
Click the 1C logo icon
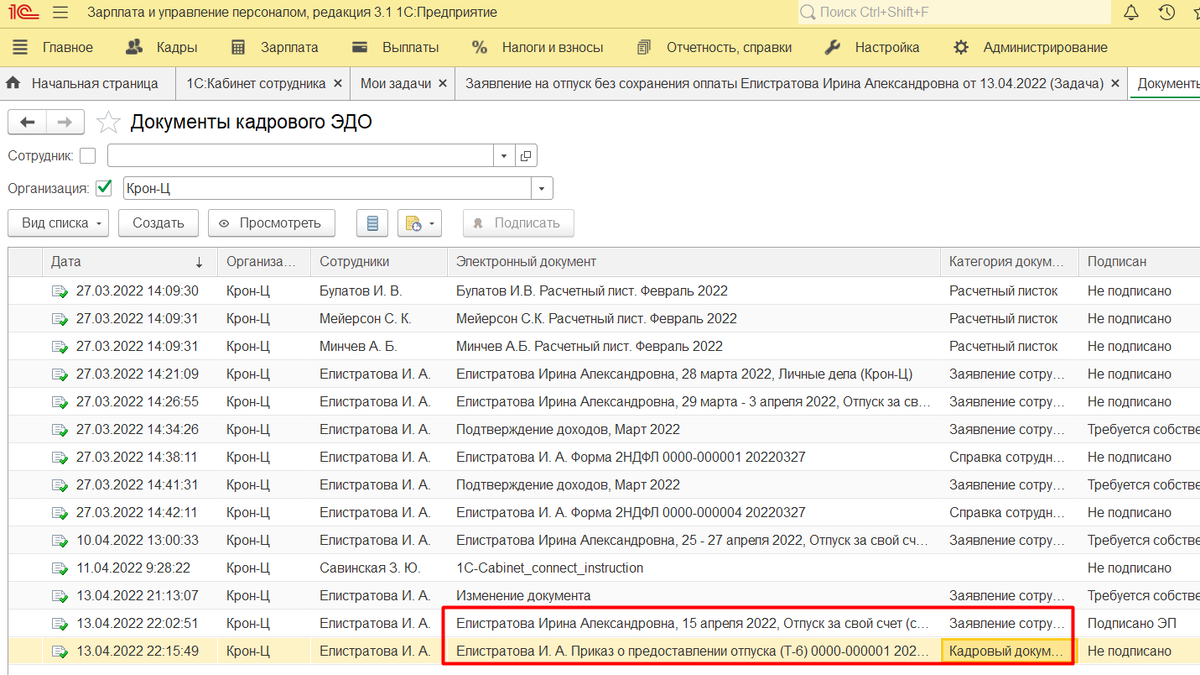(x=22, y=13)
